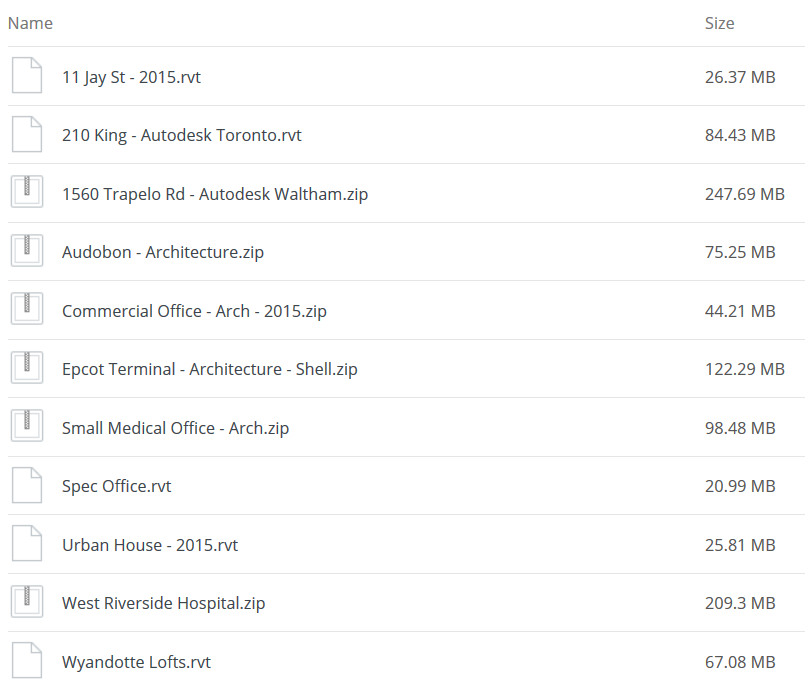
Task: Click the zip icon for West Riverside Hospital
Action: [27, 602]
